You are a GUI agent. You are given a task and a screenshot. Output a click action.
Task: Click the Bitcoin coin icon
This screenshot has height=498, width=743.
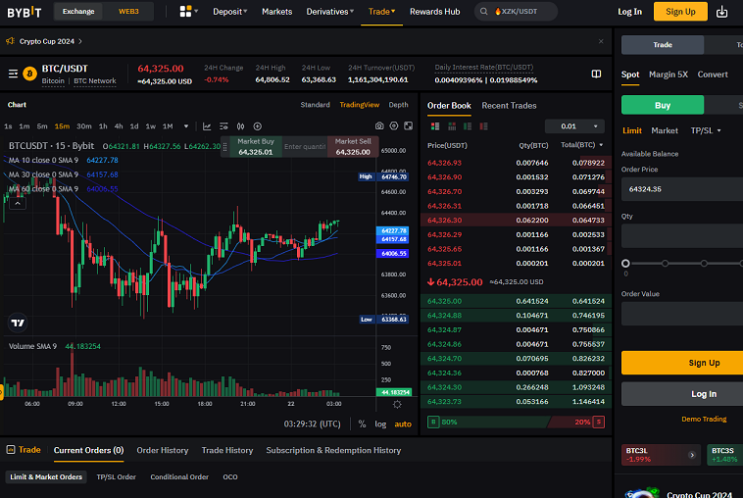(30, 74)
